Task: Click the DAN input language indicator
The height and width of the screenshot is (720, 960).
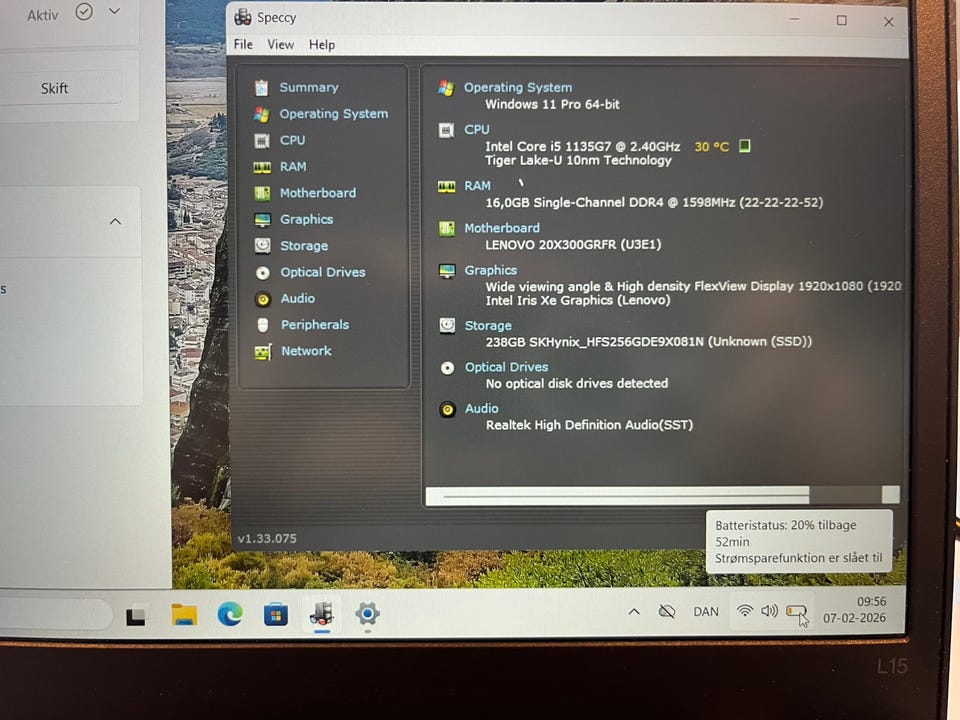Action: point(705,612)
